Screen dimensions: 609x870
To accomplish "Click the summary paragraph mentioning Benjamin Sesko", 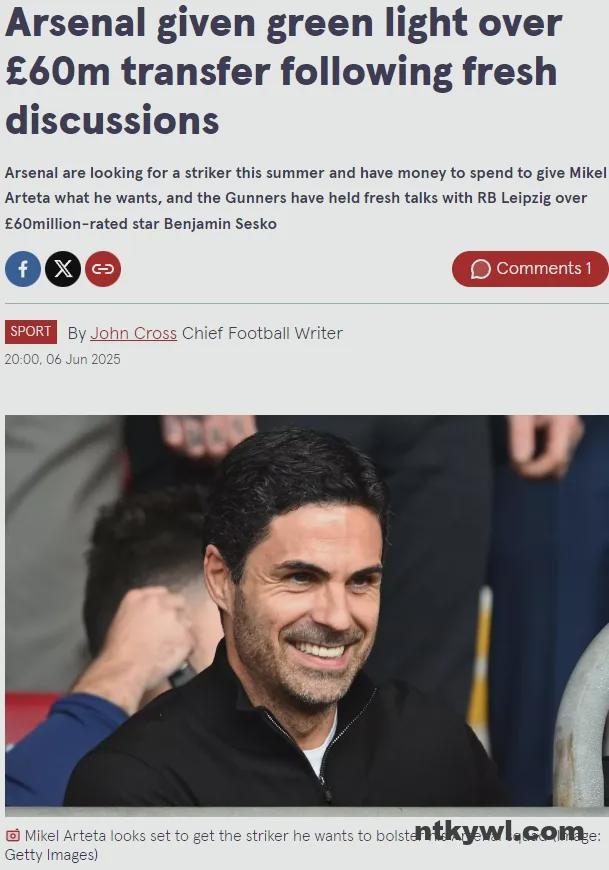I will [305, 198].
